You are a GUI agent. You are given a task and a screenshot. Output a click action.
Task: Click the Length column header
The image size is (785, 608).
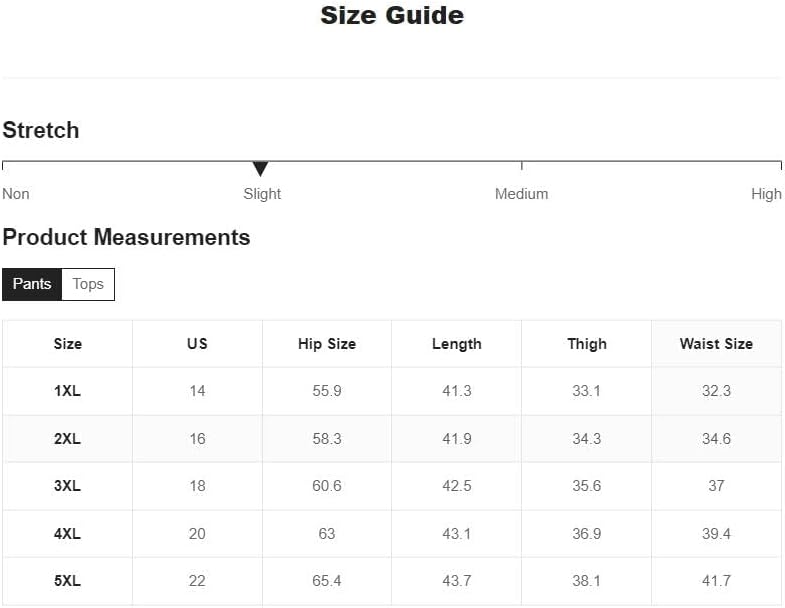pos(457,344)
